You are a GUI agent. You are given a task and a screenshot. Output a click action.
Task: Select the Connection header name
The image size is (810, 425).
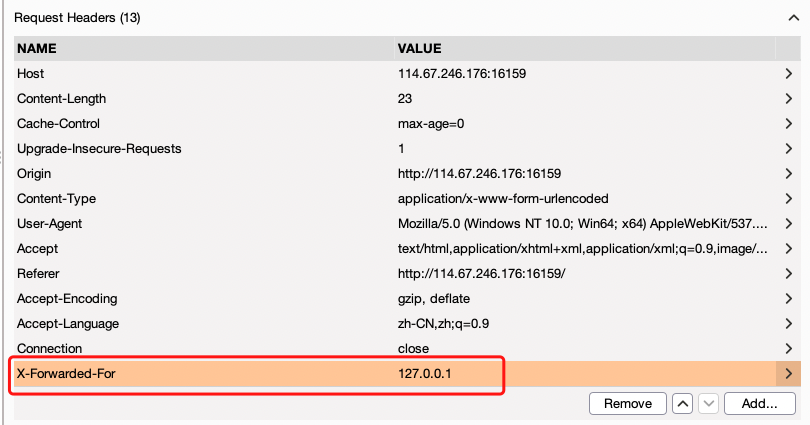[50, 349]
